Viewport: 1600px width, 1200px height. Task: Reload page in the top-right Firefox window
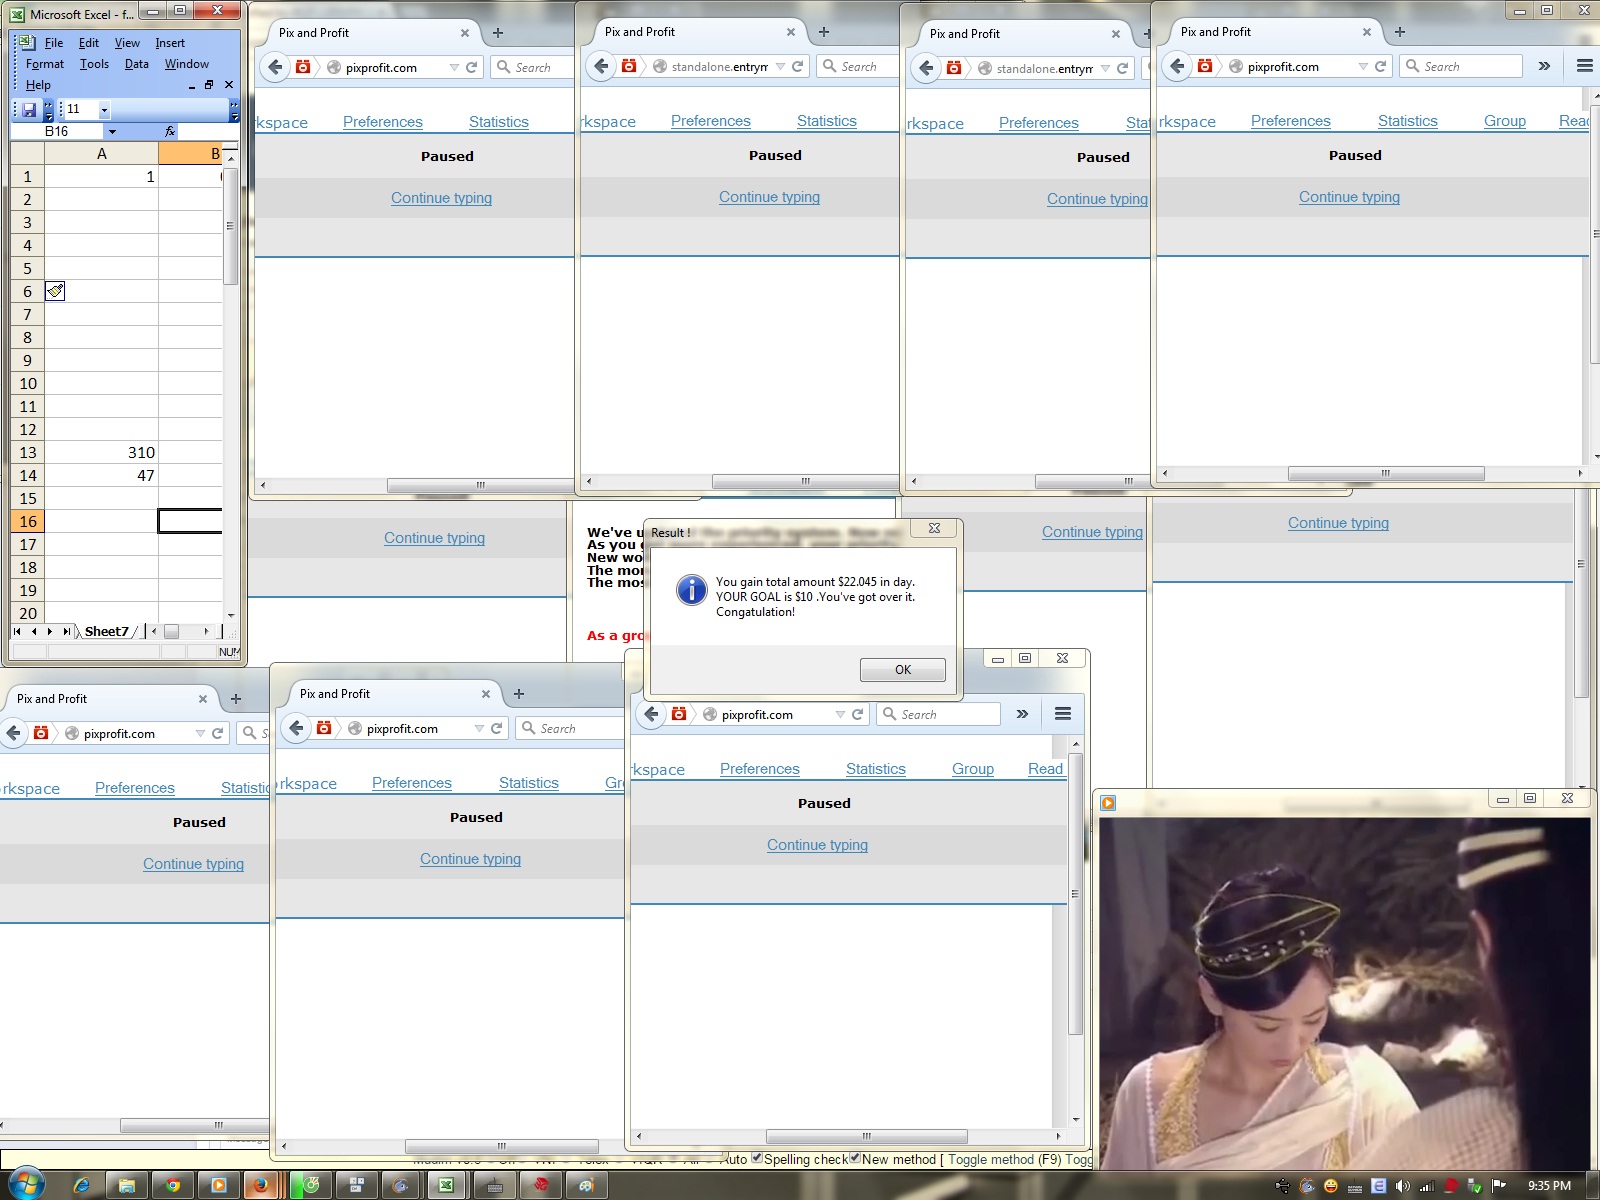1380,66
